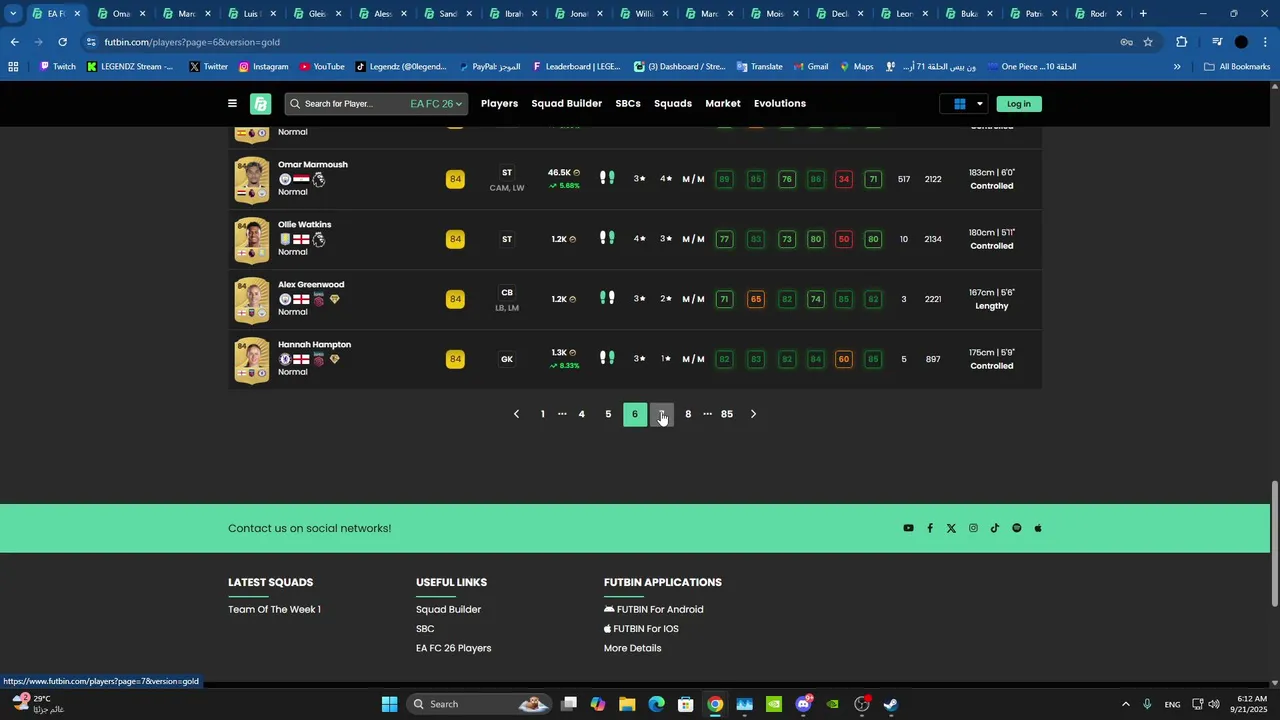1280x720 pixels.
Task: Go to page 1 of players
Action: [543, 414]
